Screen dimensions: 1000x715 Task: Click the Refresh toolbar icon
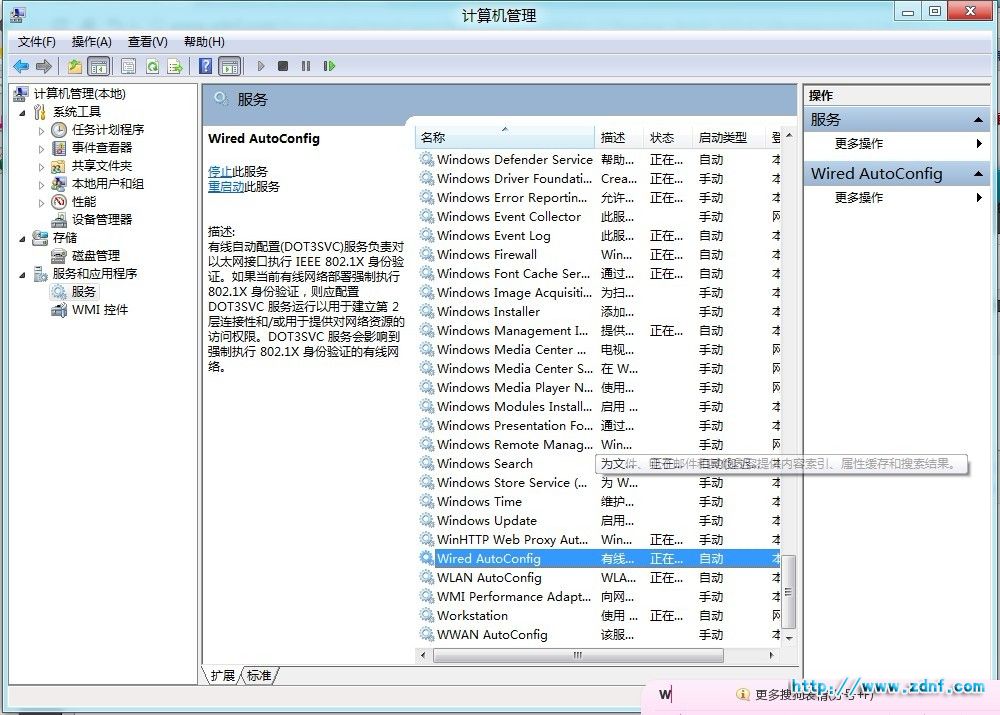[x=152, y=66]
